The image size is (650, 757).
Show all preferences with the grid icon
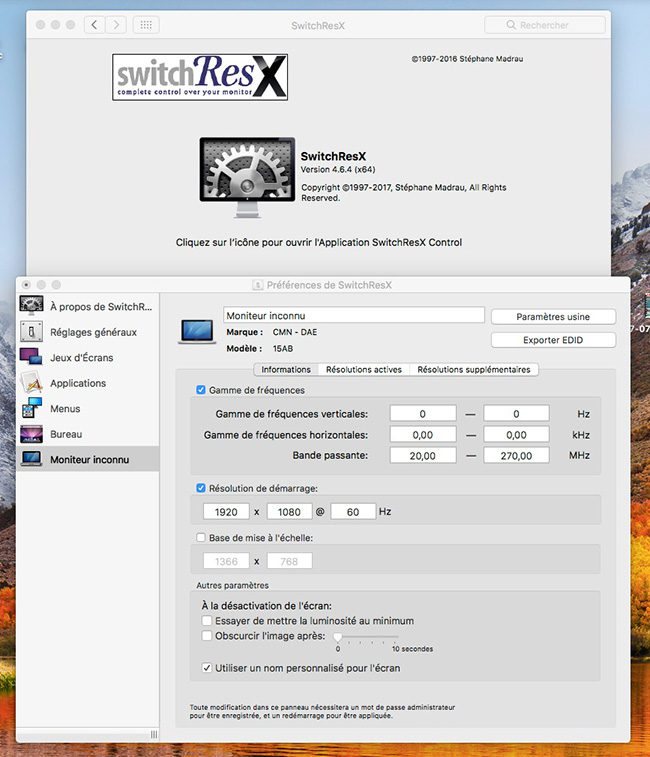click(x=146, y=25)
